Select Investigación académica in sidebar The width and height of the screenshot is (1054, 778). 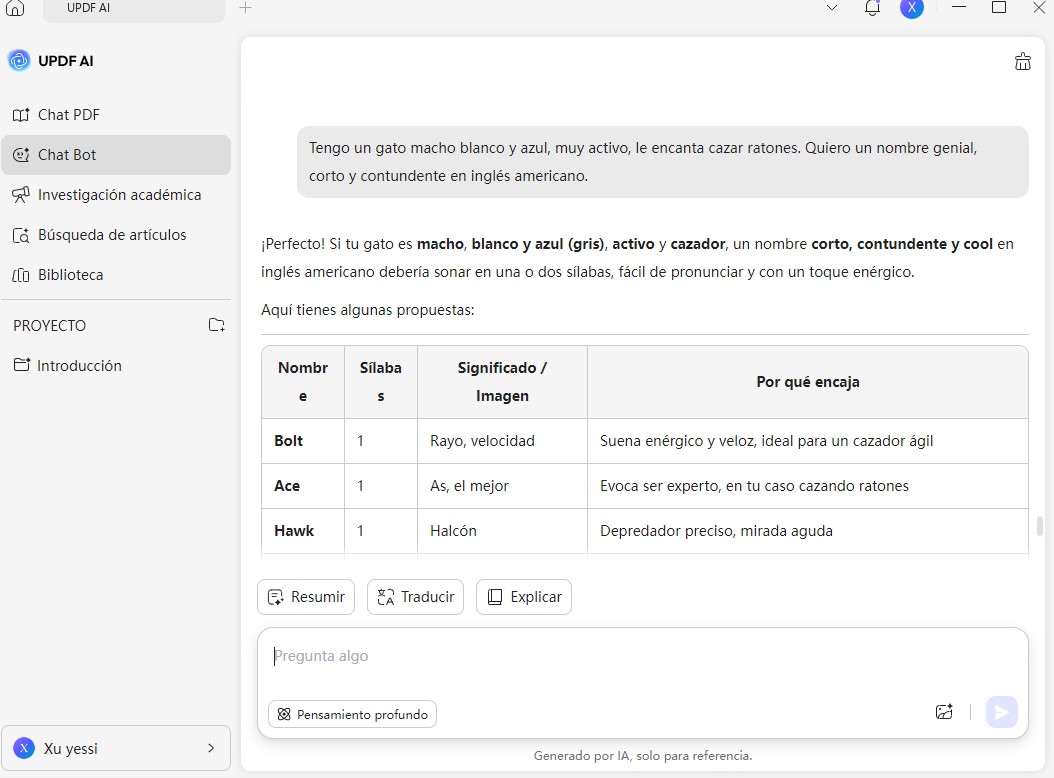tap(119, 195)
